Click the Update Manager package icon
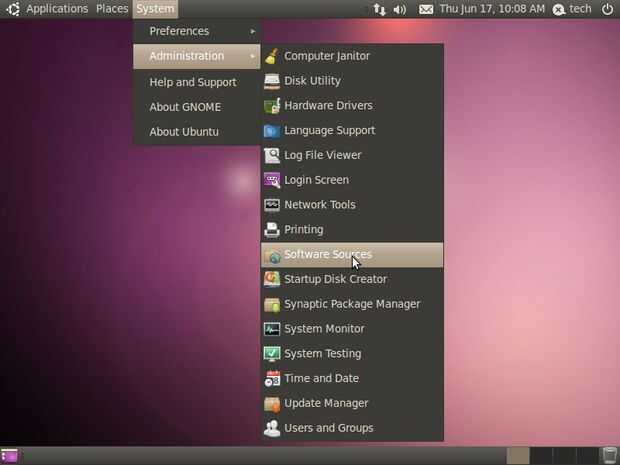The height and width of the screenshot is (465, 620). 272,404
